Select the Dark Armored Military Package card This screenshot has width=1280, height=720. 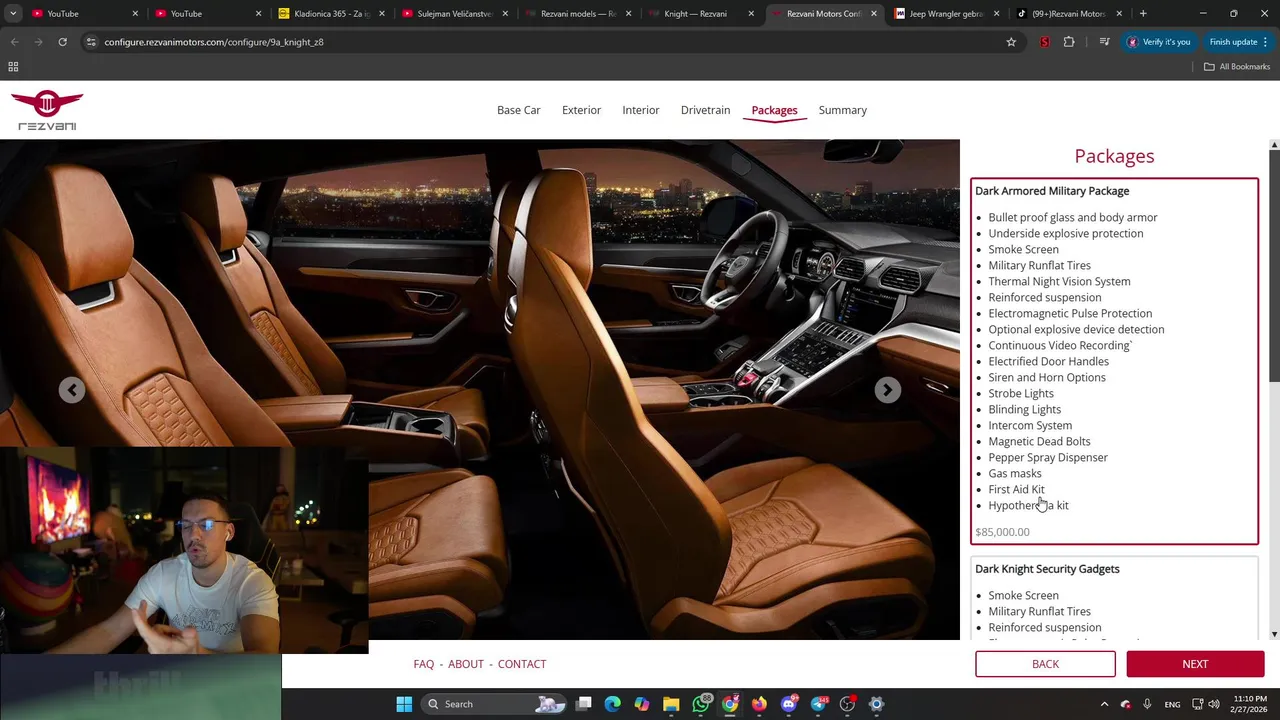click(x=1114, y=361)
